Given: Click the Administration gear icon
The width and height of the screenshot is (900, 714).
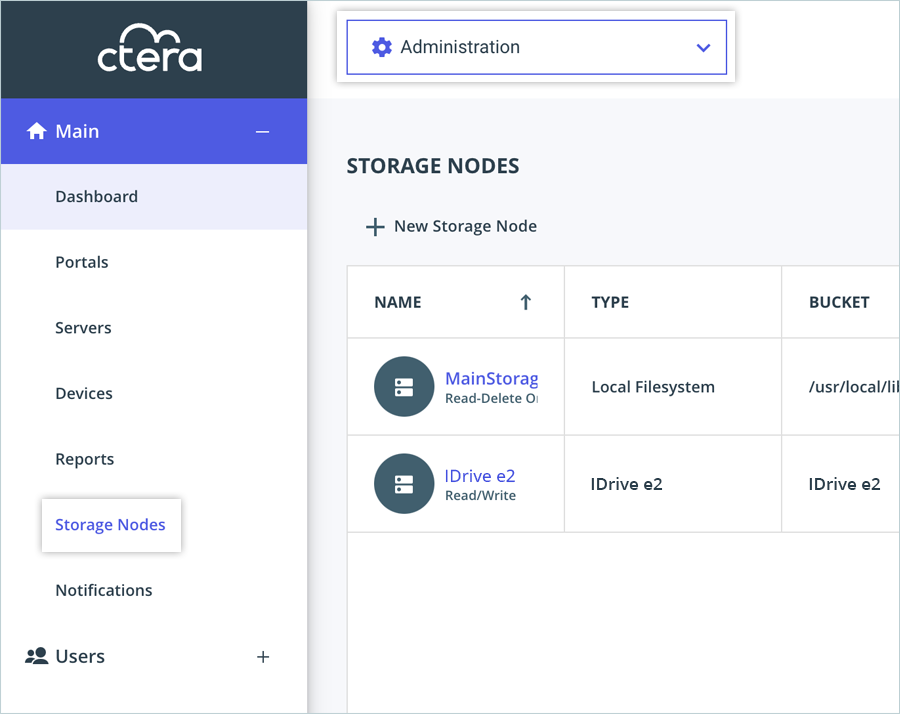Looking at the screenshot, I should tap(381, 47).
